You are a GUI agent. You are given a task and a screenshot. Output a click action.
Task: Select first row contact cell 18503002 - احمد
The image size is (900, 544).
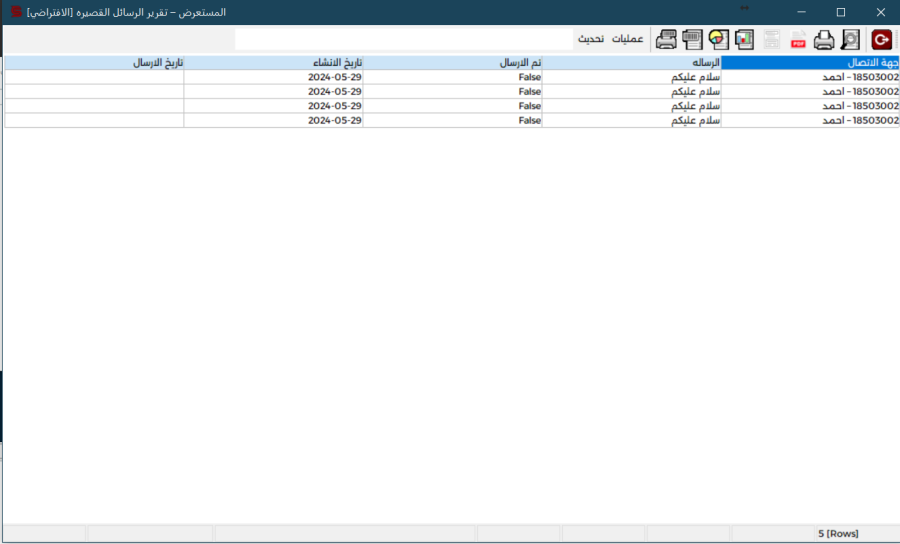tap(810, 77)
